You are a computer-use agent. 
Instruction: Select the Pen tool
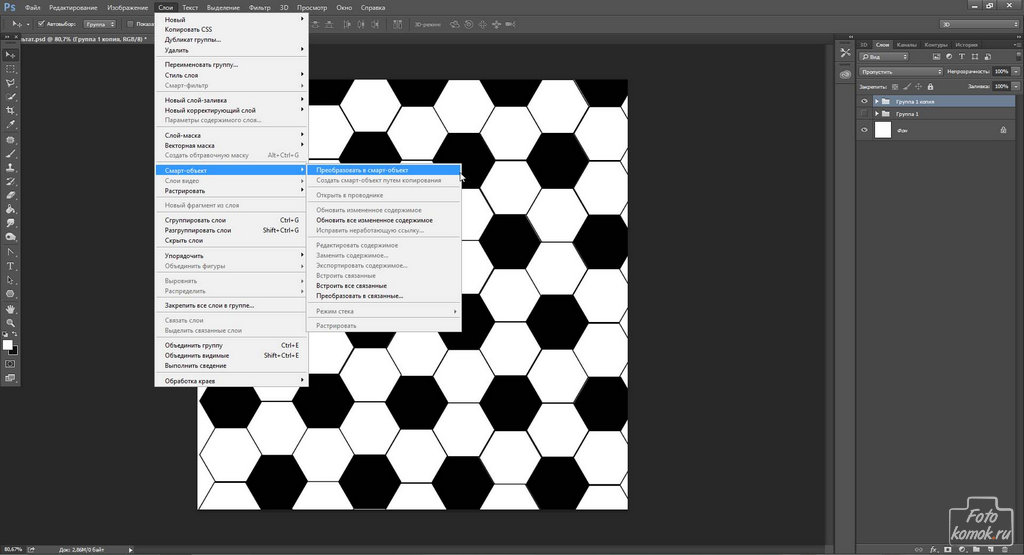(10, 251)
